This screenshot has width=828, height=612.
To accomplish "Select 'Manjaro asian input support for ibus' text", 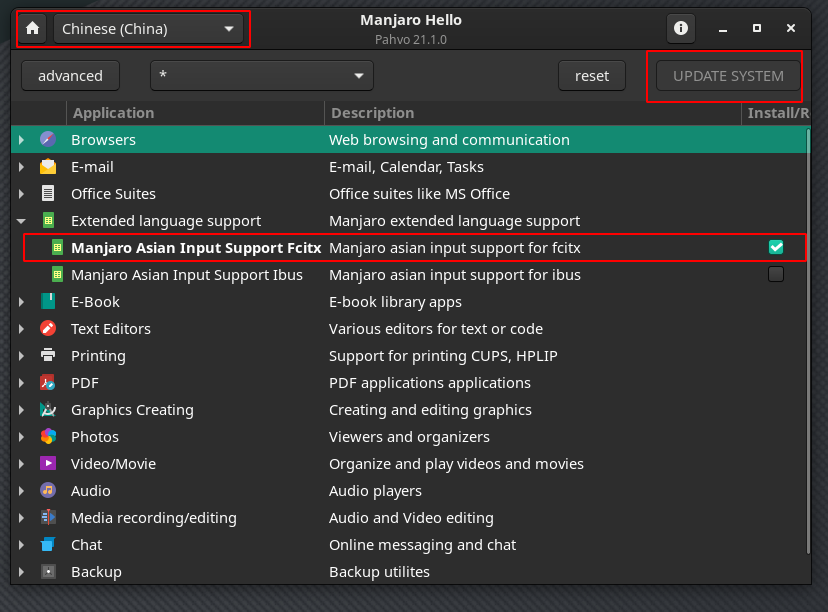I will tap(455, 274).
